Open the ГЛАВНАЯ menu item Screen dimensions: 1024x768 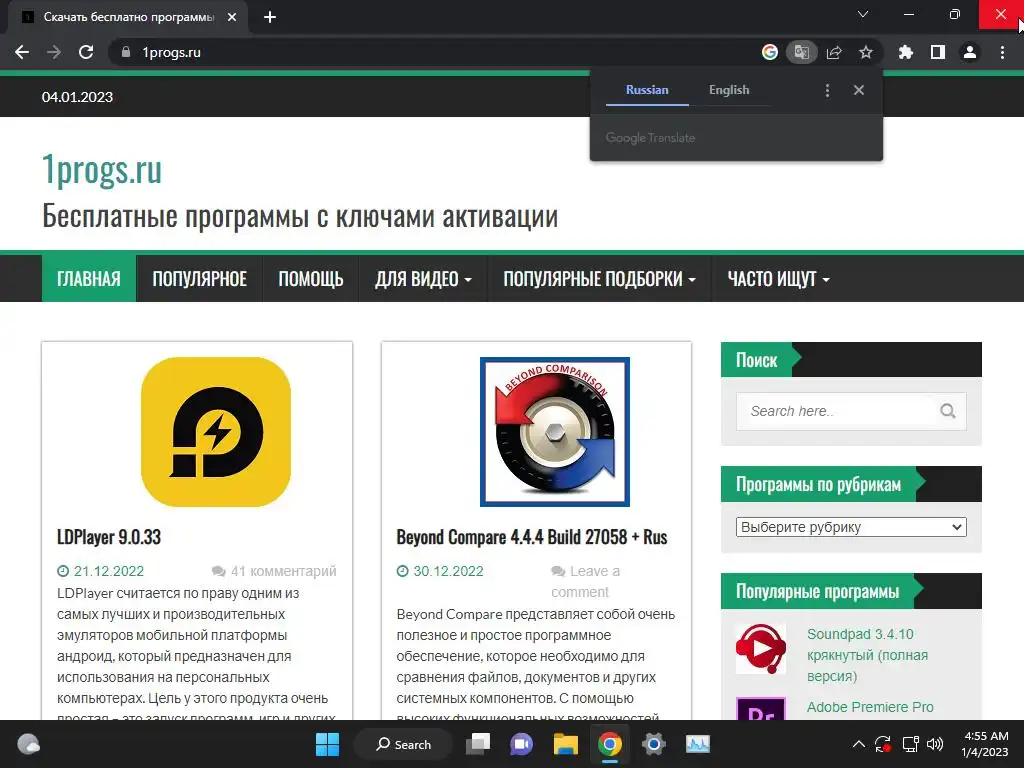(89, 279)
